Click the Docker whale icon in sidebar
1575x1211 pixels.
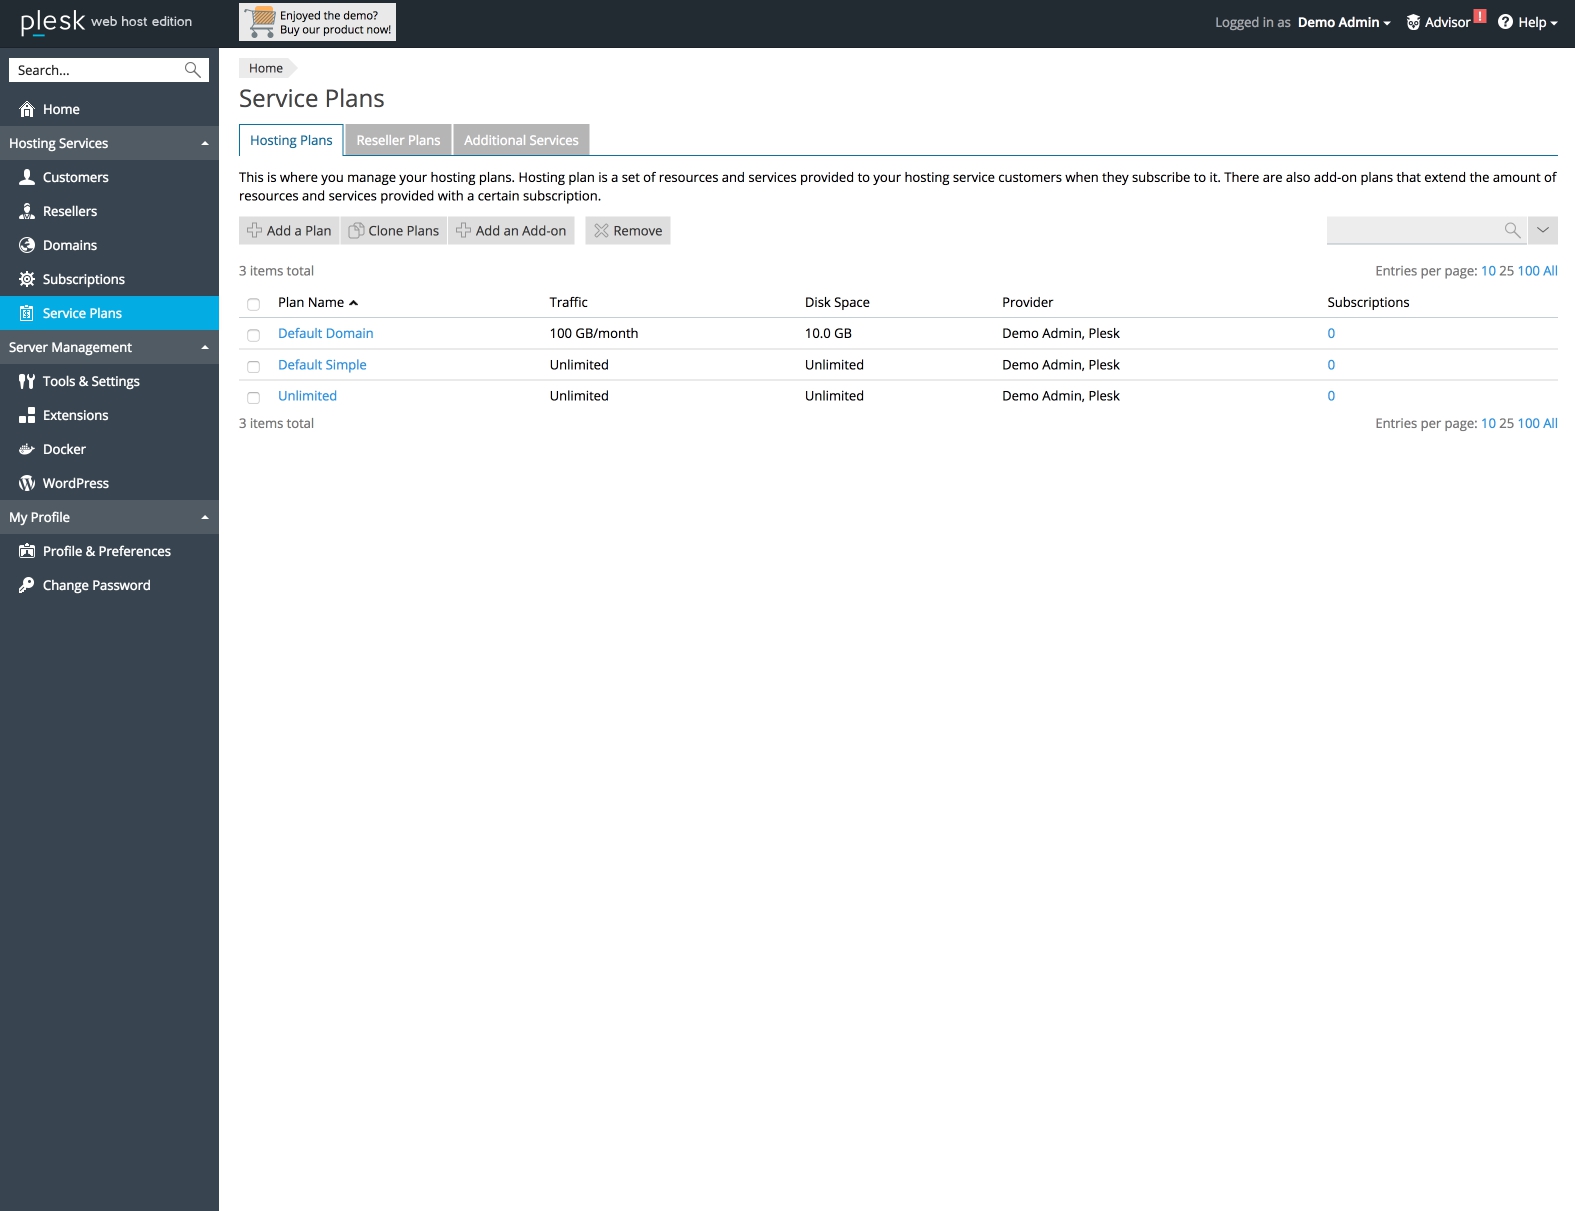pyautogui.click(x=27, y=449)
